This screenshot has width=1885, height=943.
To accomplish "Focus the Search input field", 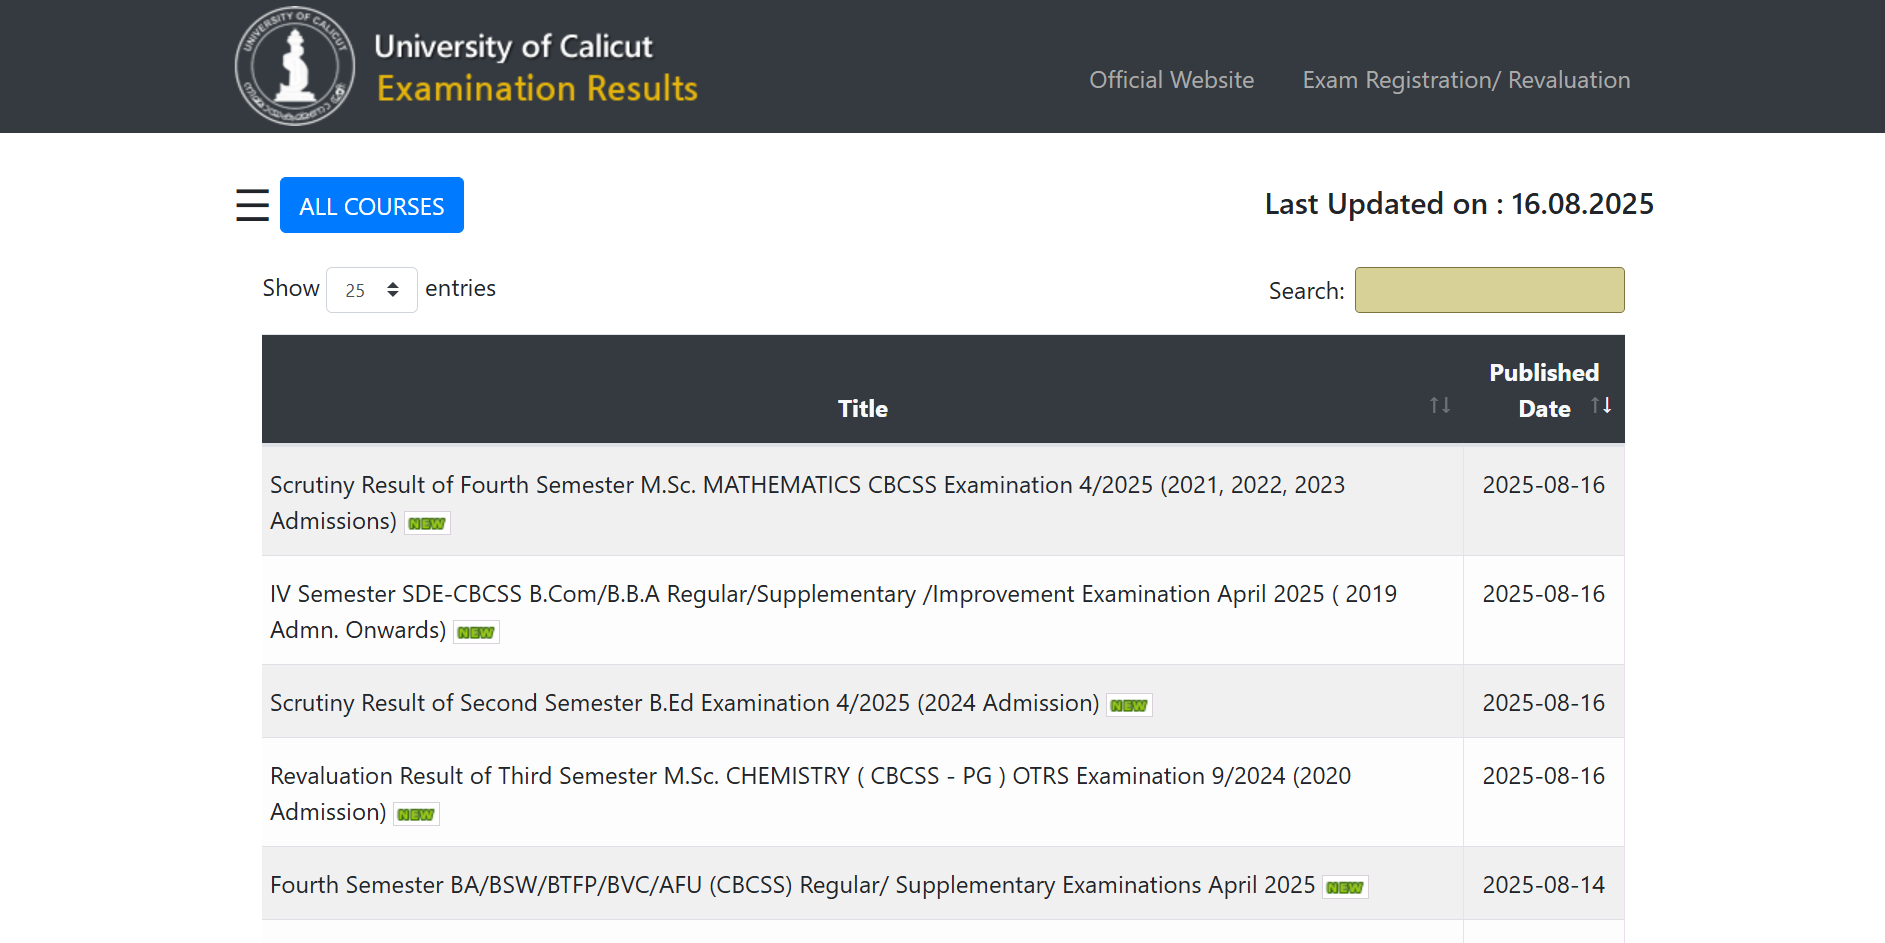I will 1489,290.
